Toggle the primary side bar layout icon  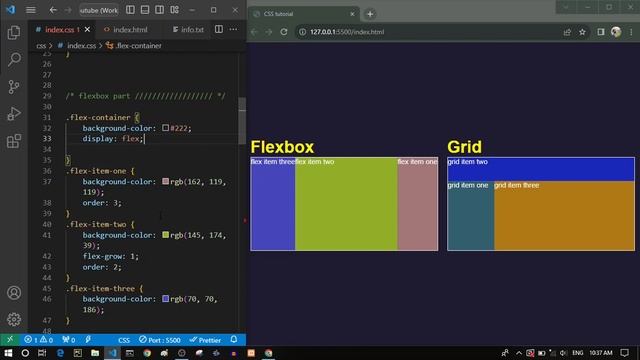tap(130, 10)
